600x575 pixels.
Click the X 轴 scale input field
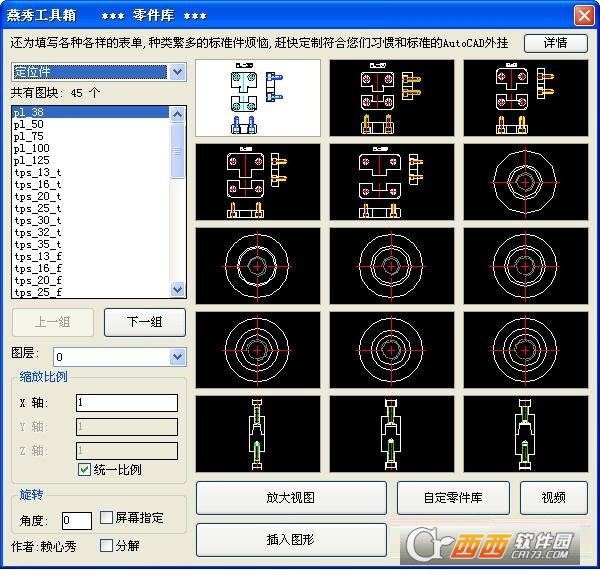[x=127, y=403]
